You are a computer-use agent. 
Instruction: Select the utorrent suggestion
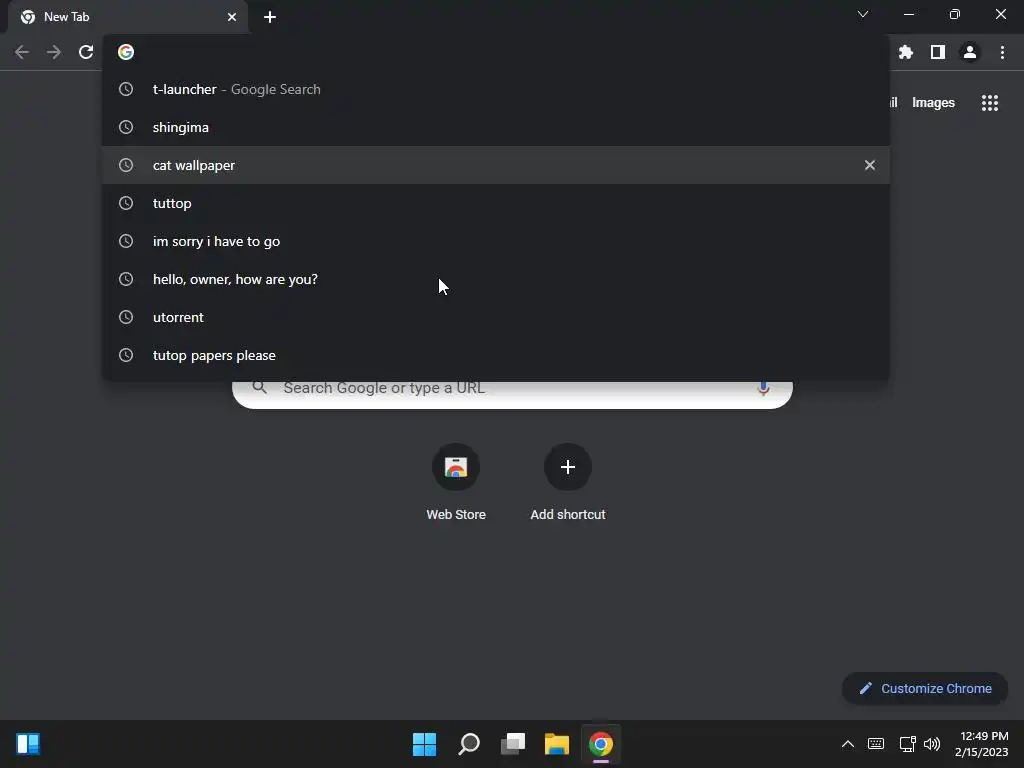click(x=496, y=317)
